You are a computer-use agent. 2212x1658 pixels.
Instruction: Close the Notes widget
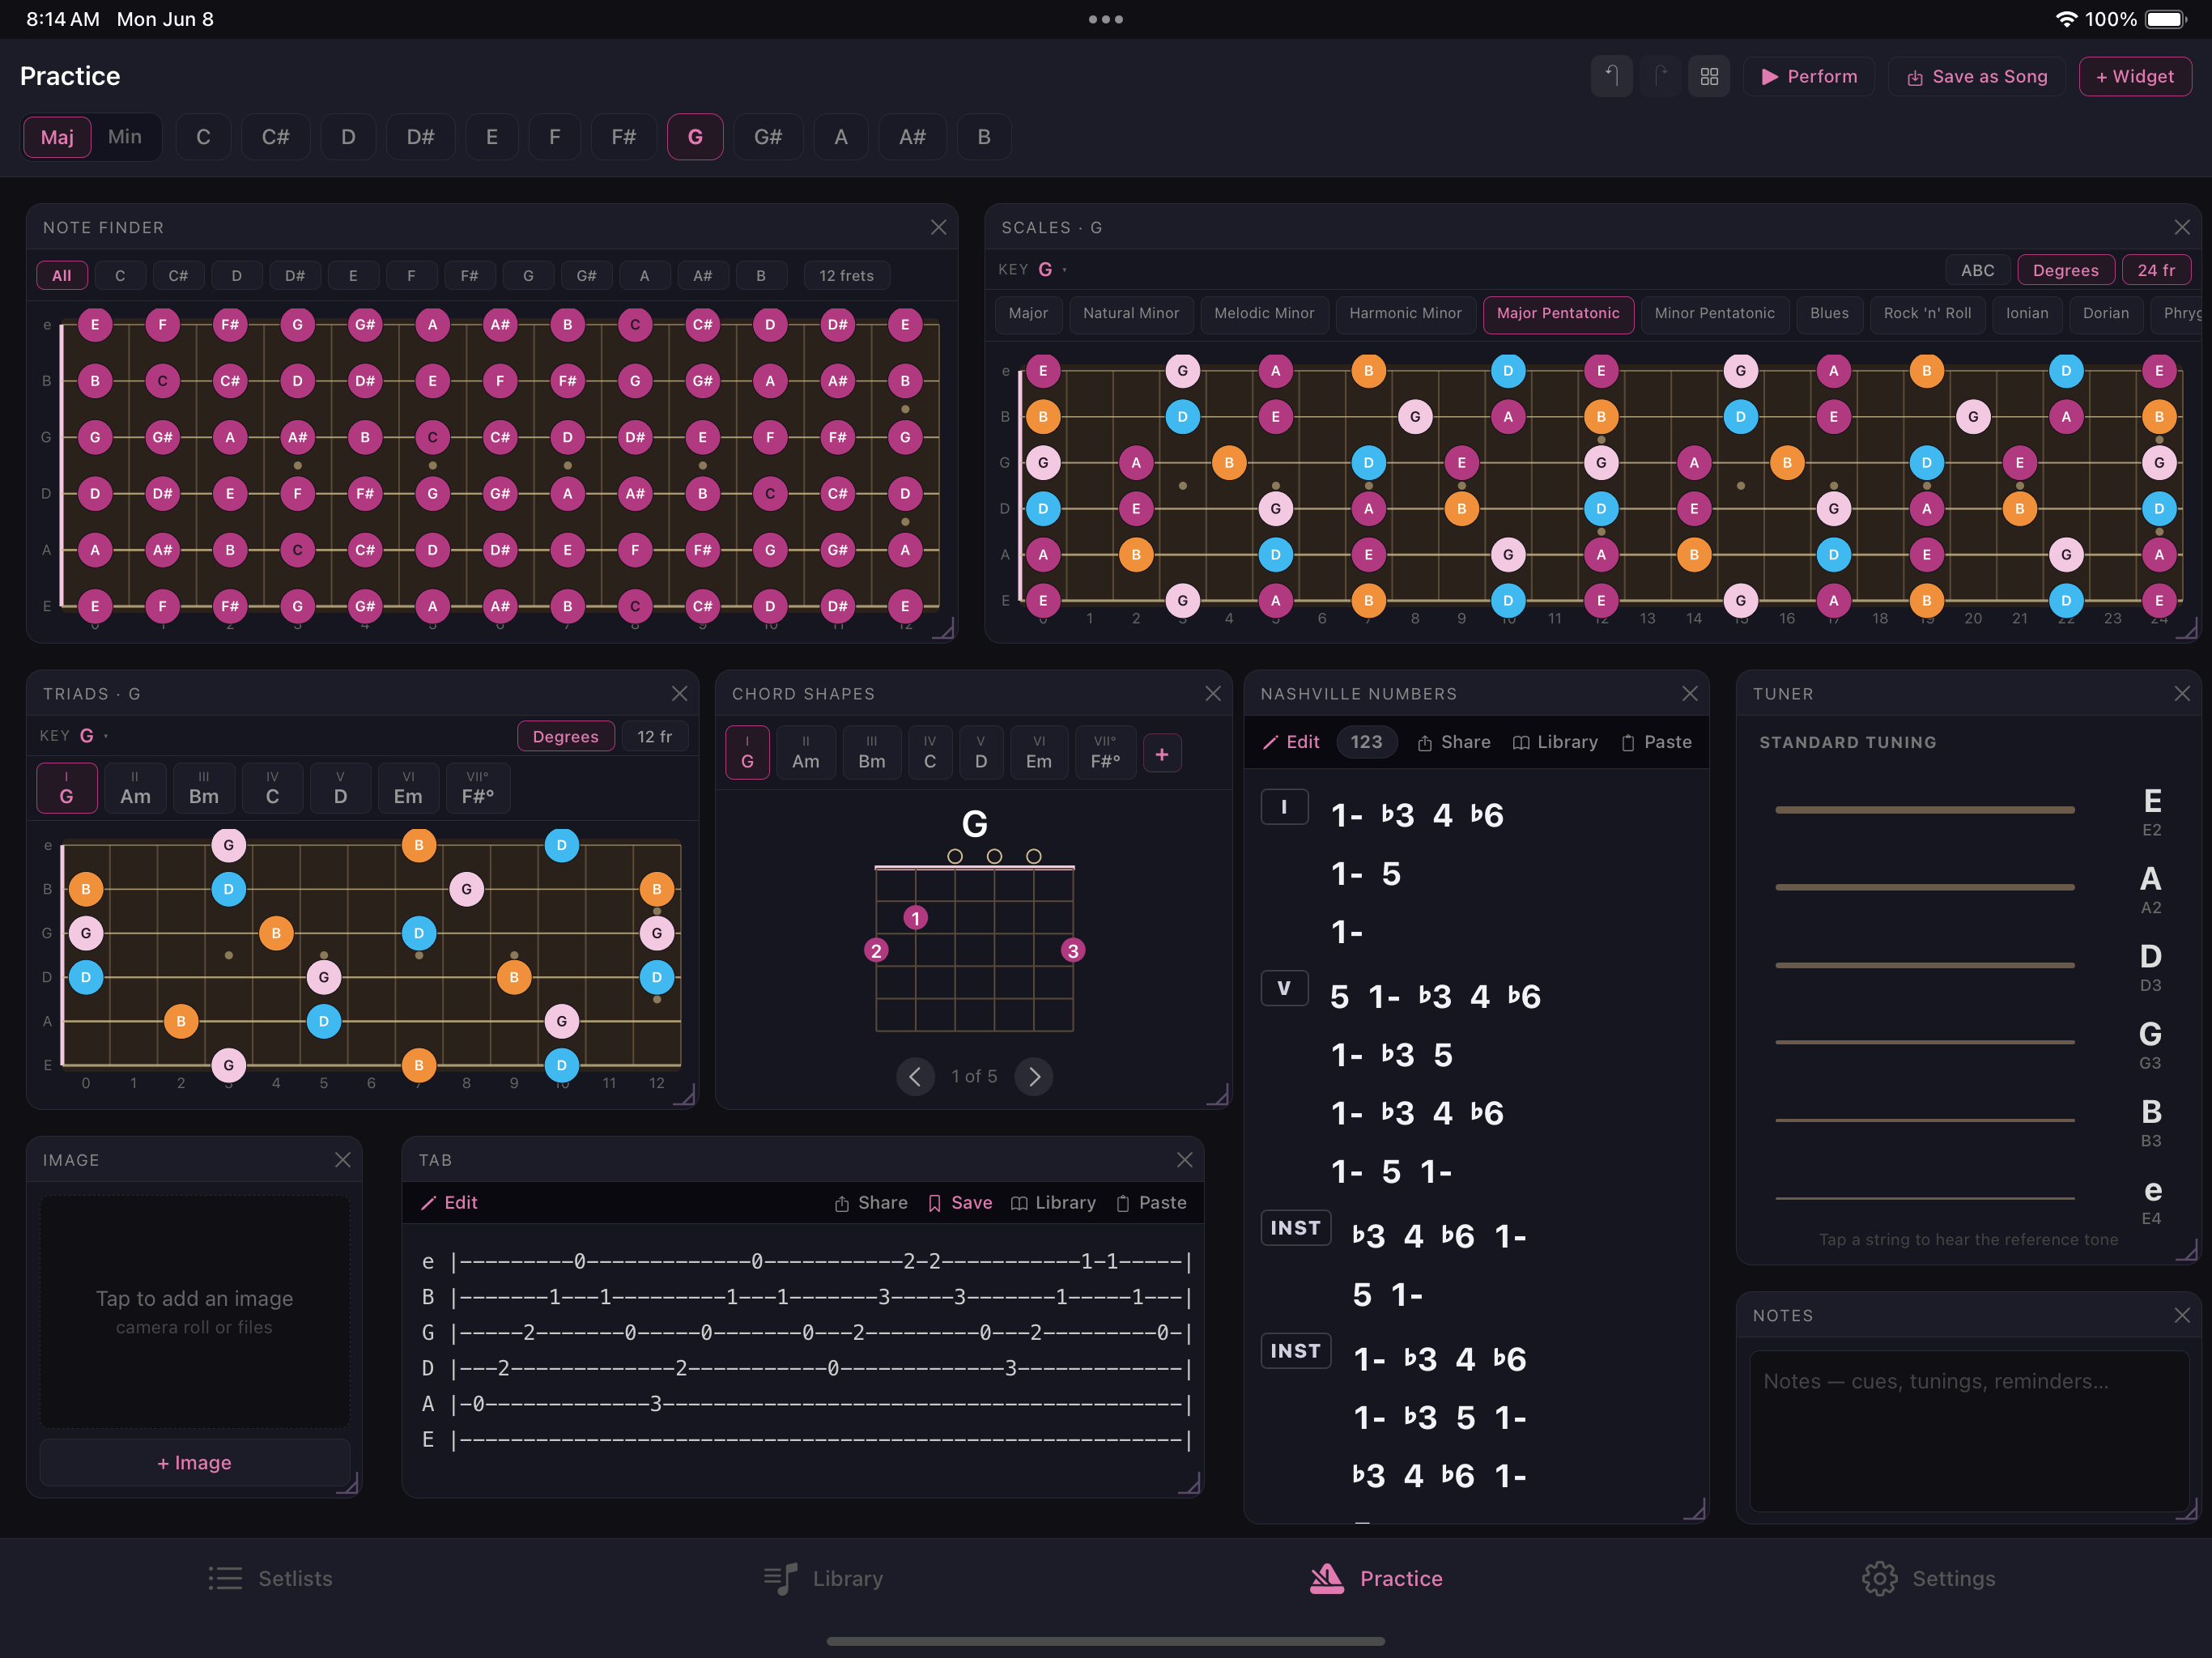pyautogui.click(x=2182, y=1315)
